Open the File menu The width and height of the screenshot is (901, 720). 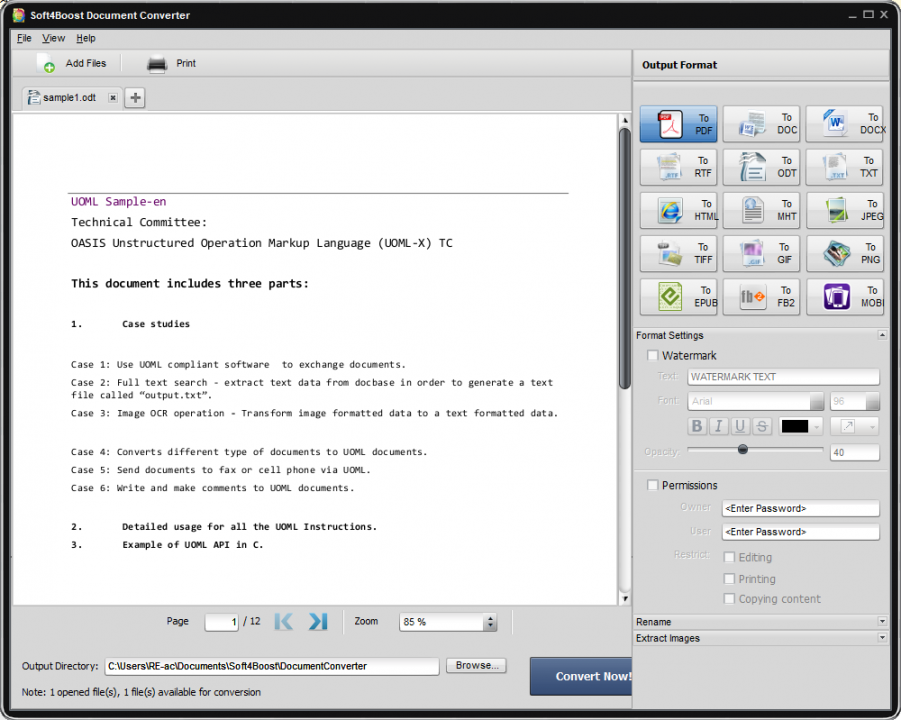click(24, 38)
